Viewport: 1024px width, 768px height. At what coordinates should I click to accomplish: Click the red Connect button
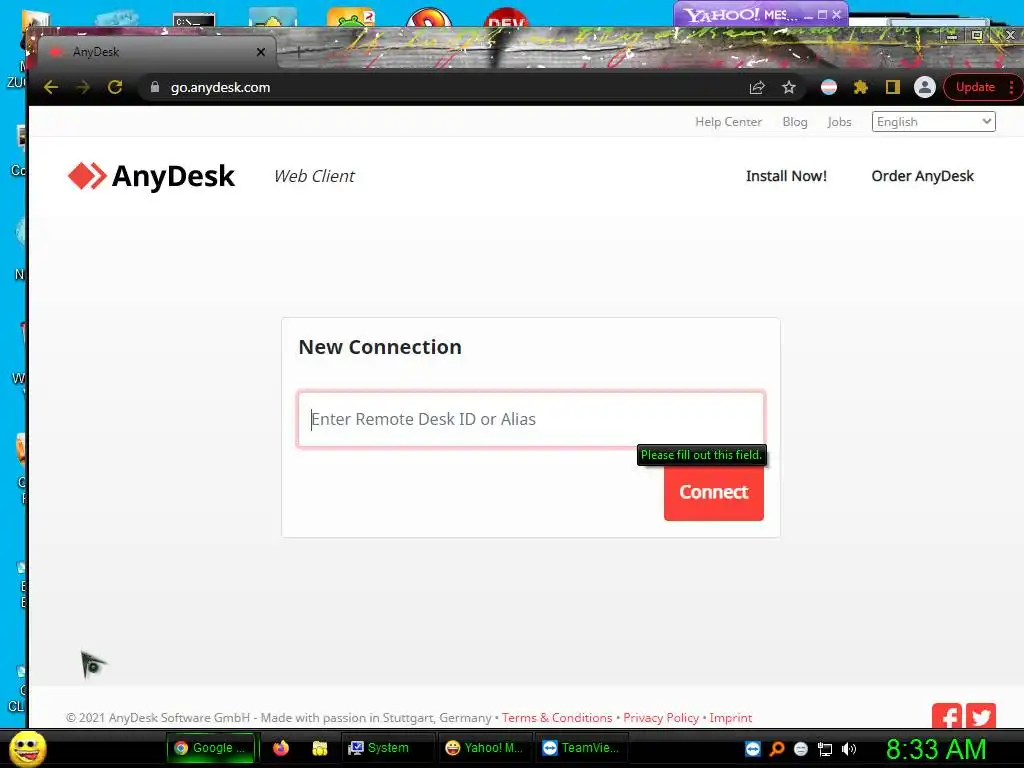tap(713, 492)
